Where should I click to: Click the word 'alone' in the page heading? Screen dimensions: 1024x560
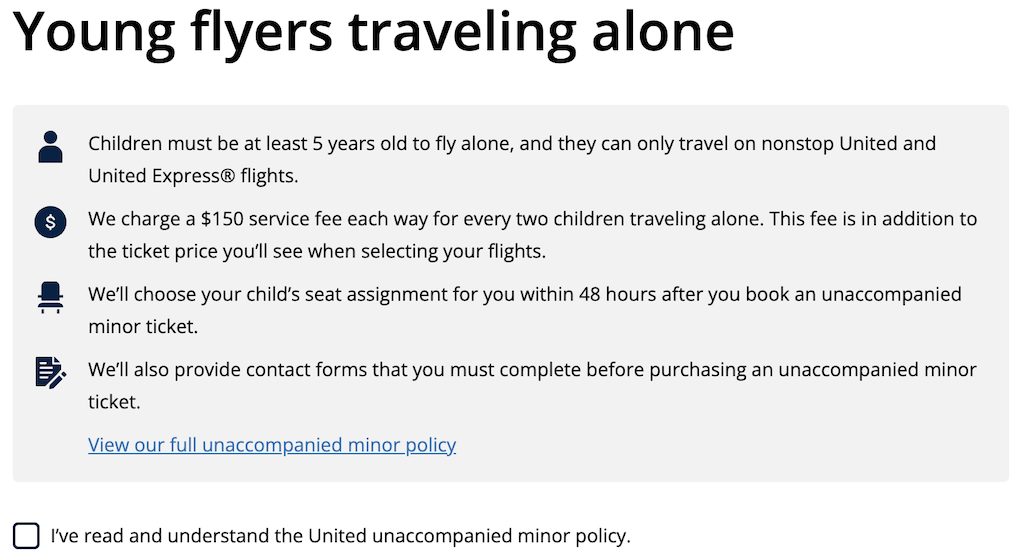click(x=663, y=31)
